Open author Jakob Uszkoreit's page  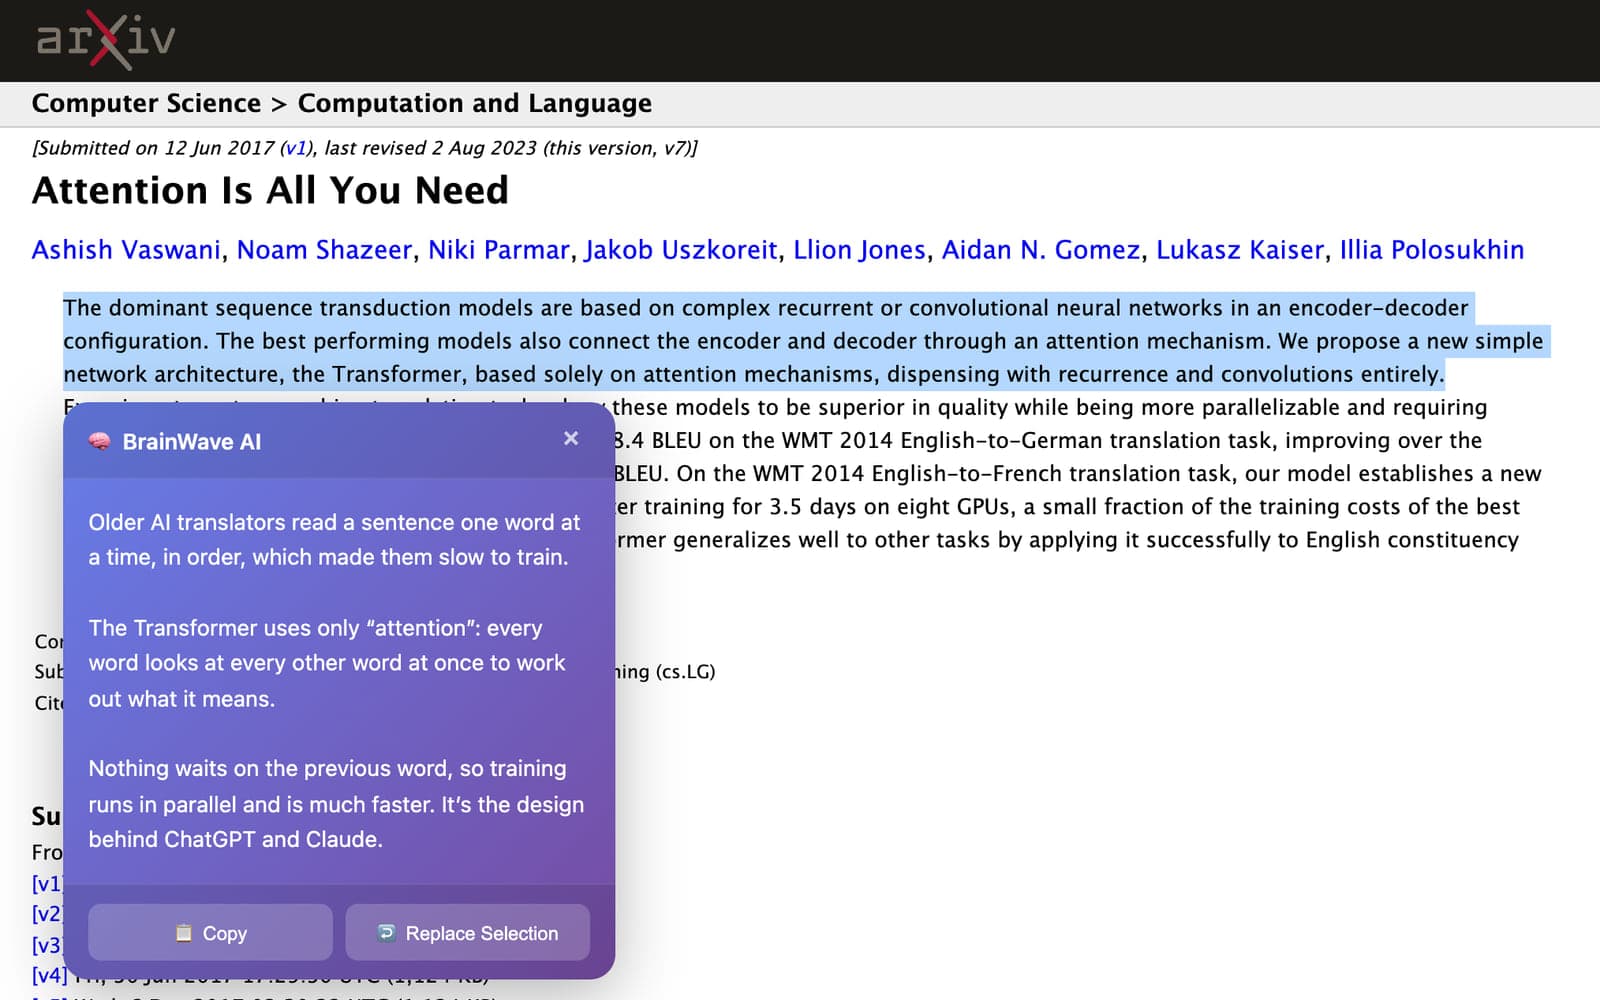[681, 250]
